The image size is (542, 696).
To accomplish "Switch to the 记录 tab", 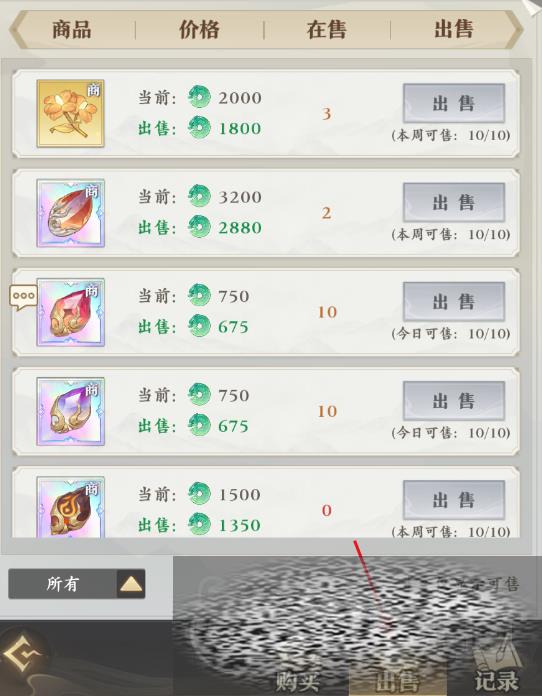I will click(496, 681).
